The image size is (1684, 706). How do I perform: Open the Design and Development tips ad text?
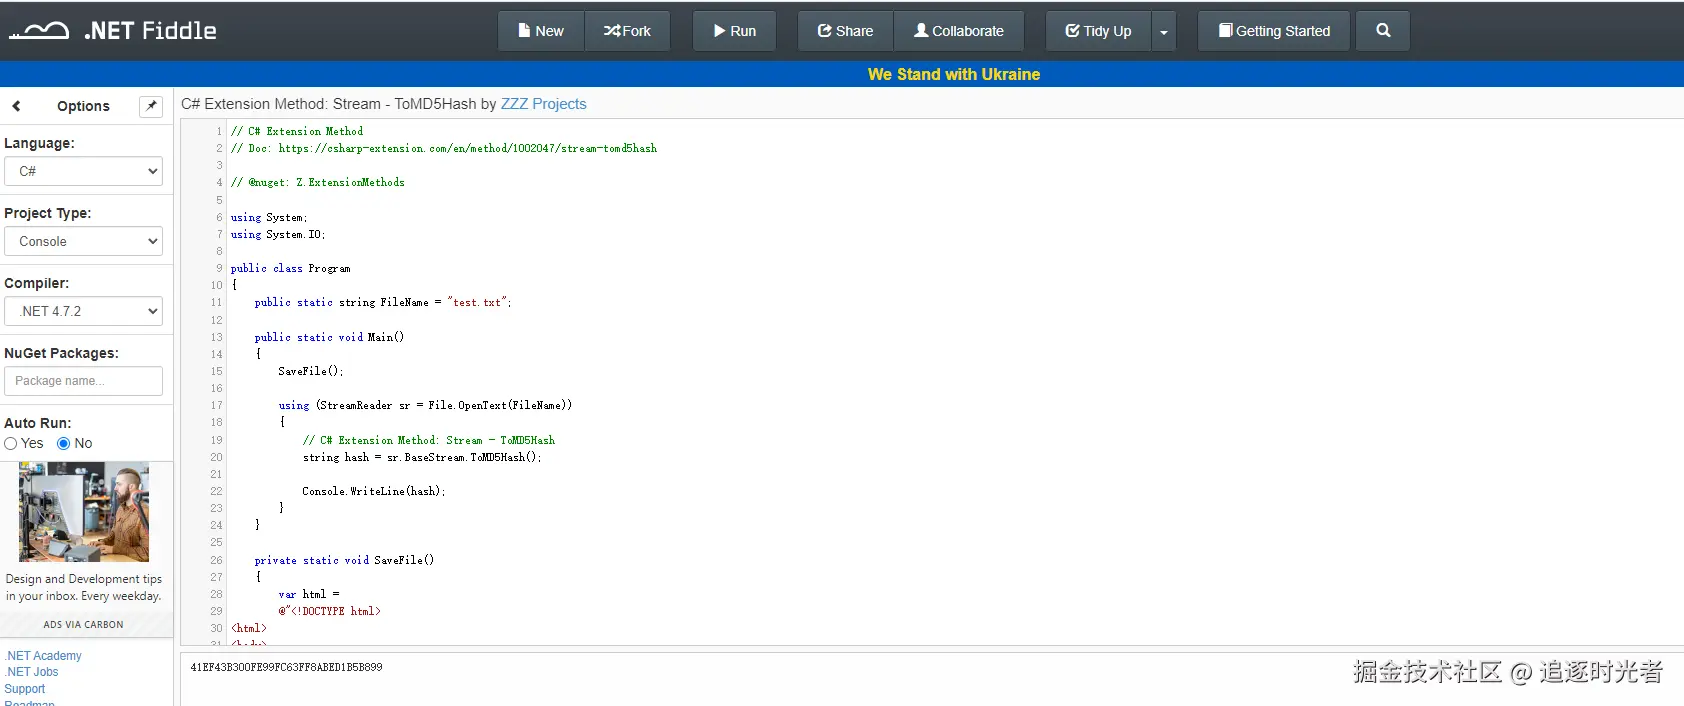(84, 588)
